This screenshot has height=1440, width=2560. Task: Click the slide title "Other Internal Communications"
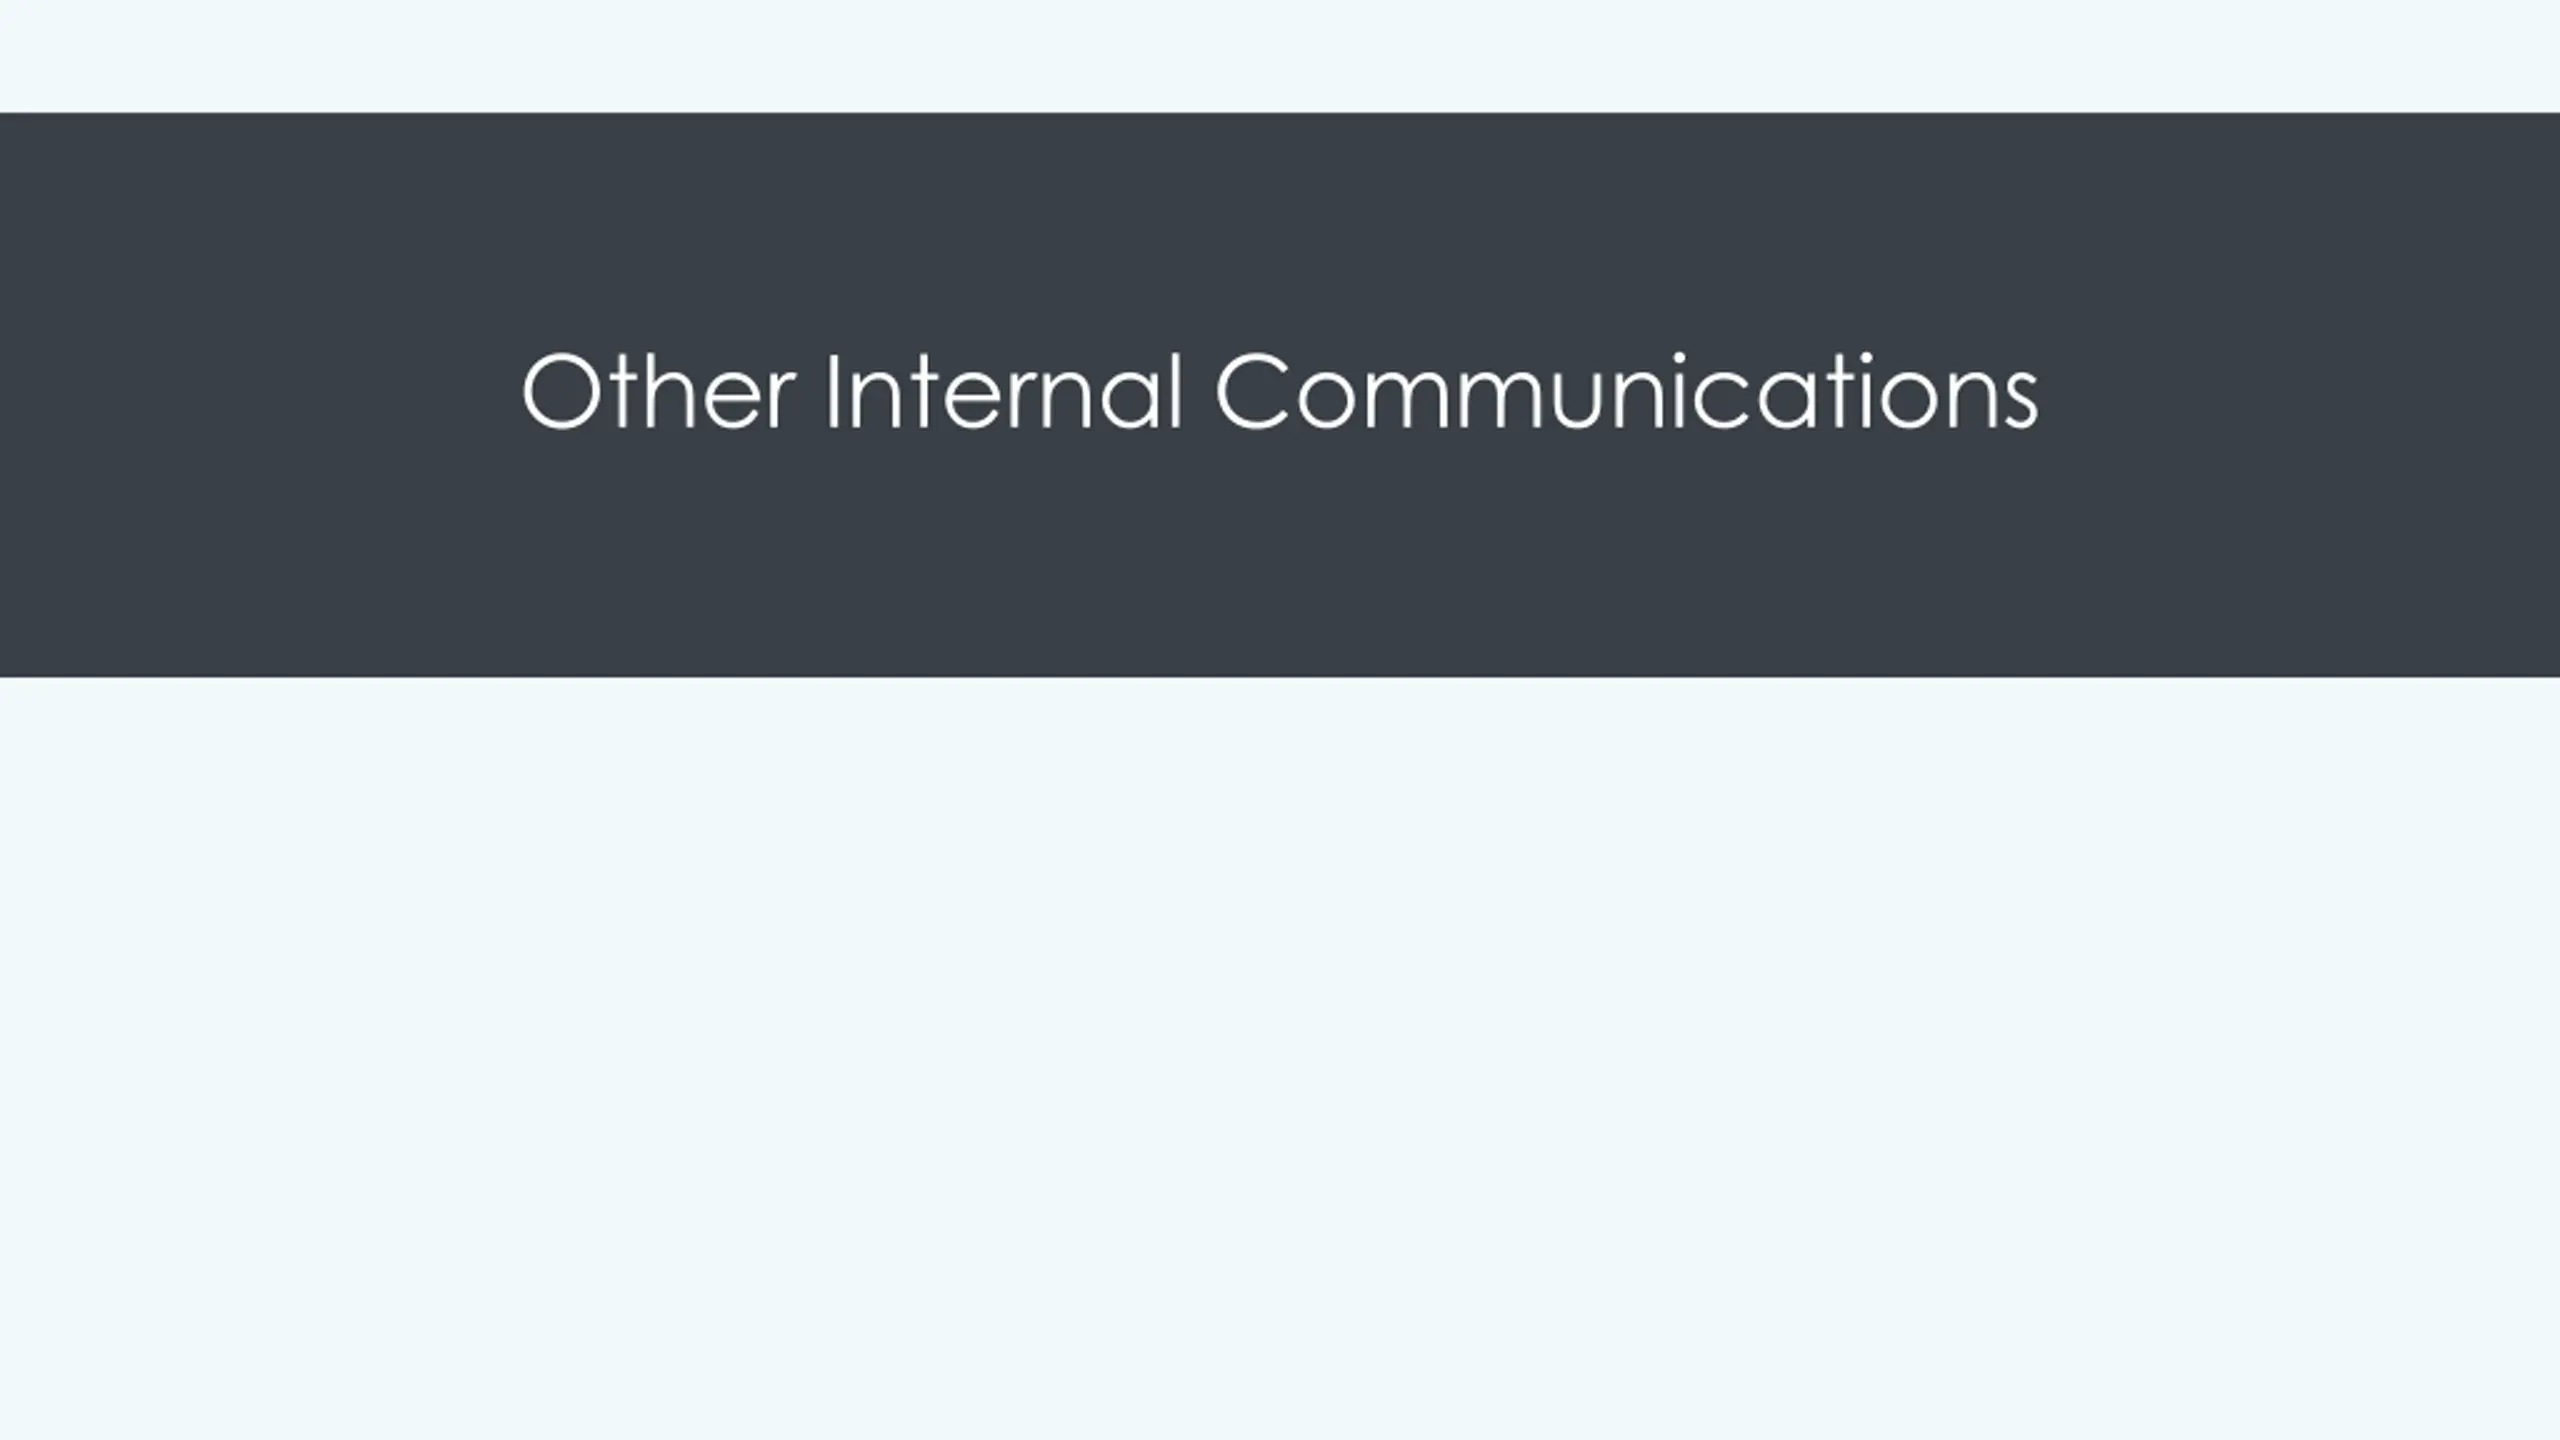[x=1279, y=391]
